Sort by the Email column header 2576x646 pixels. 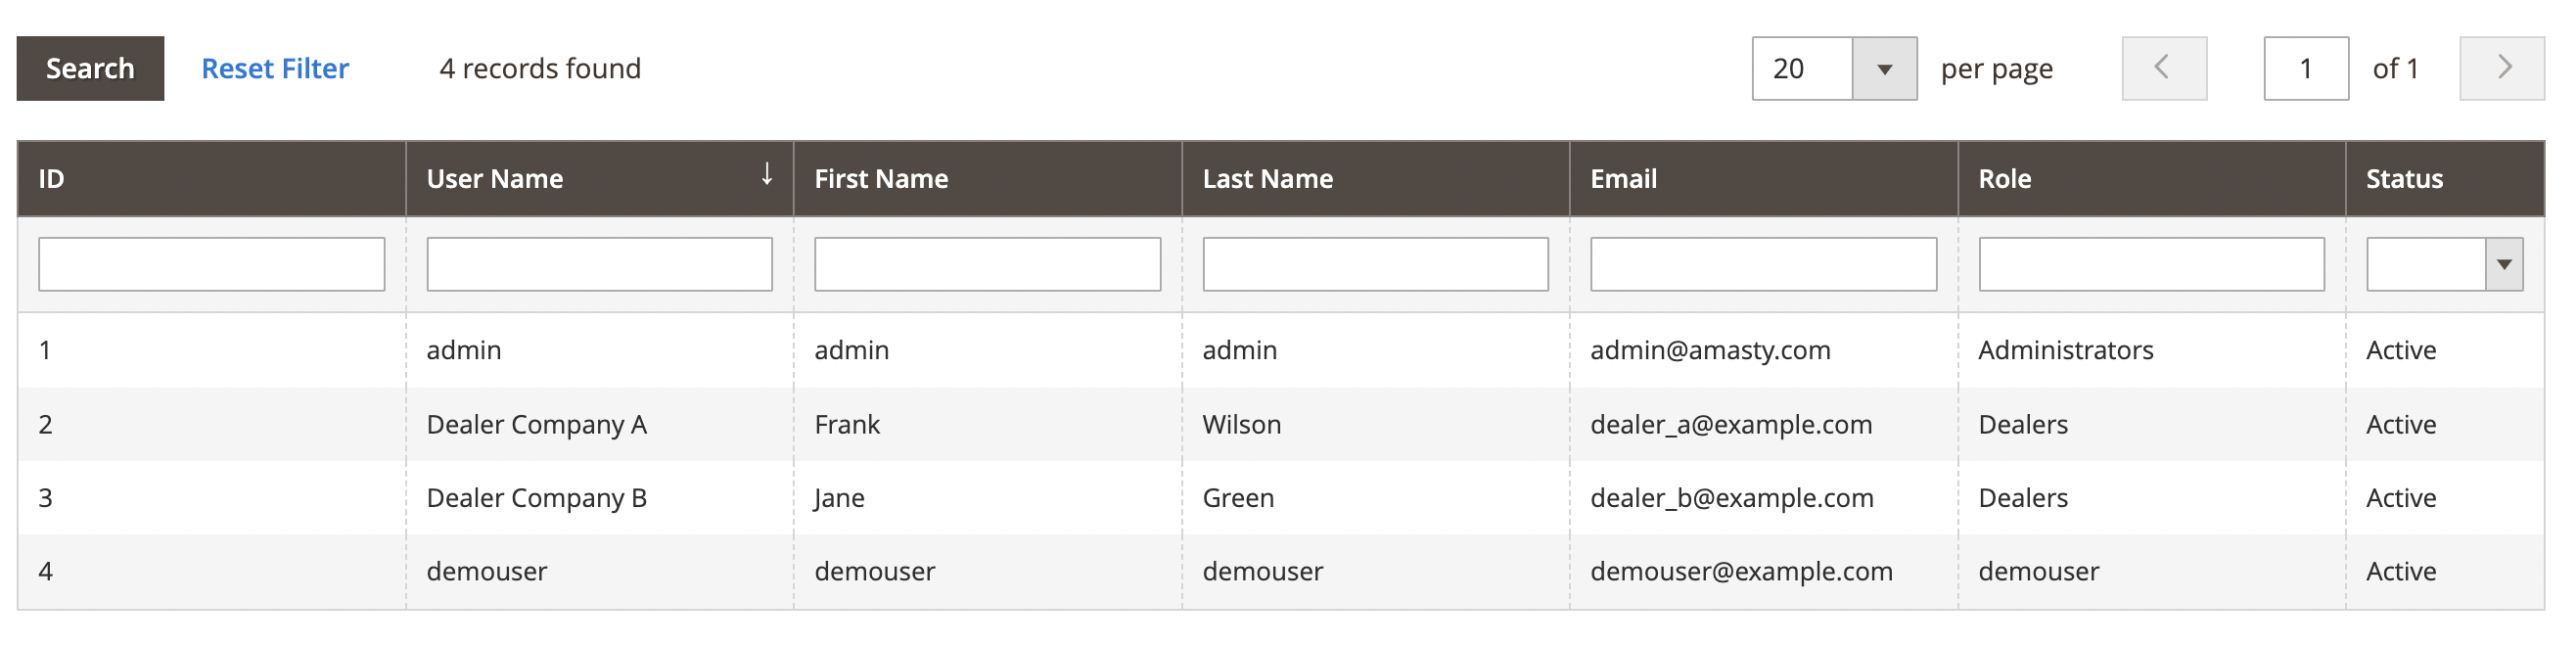coord(1763,179)
